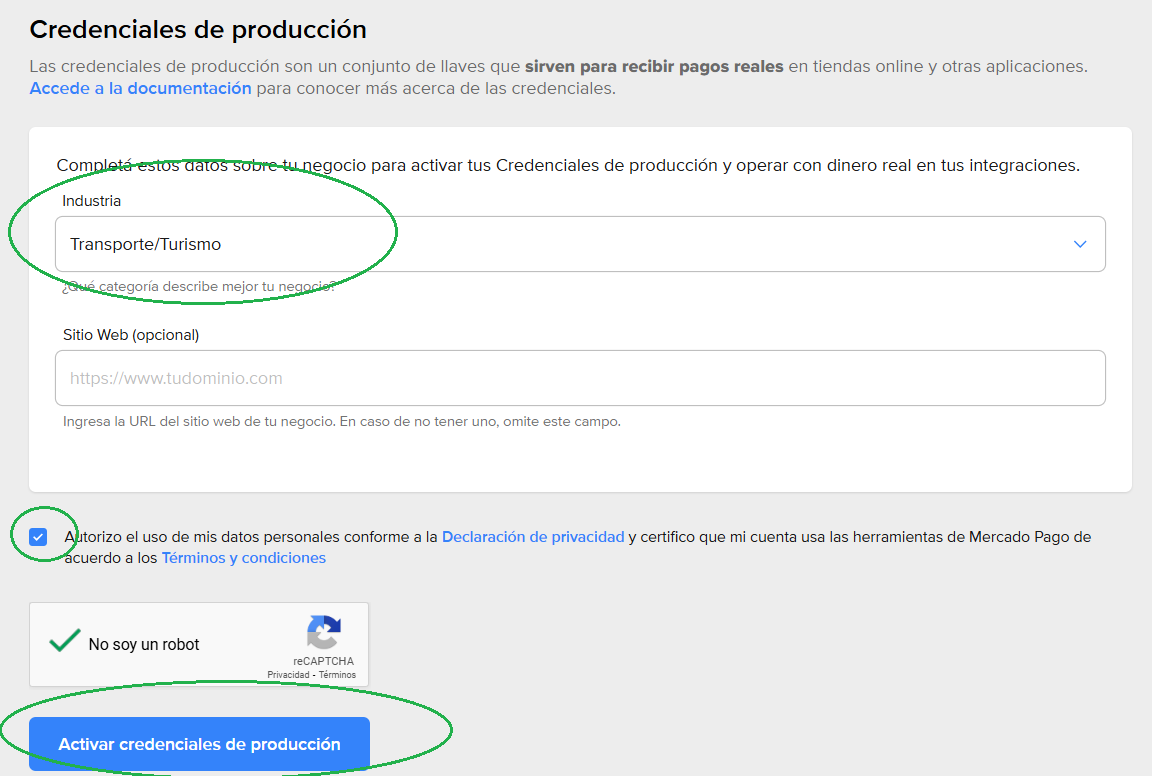Click the reCAPTCHA logo icon
The width and height of the screenshot is (1152, 776).
324,632
